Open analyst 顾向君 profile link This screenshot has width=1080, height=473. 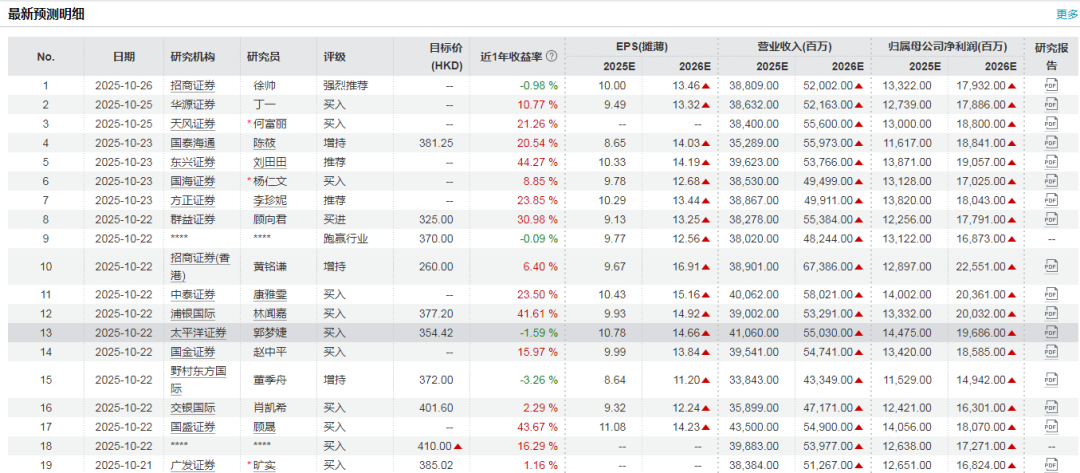click(270, 220)
